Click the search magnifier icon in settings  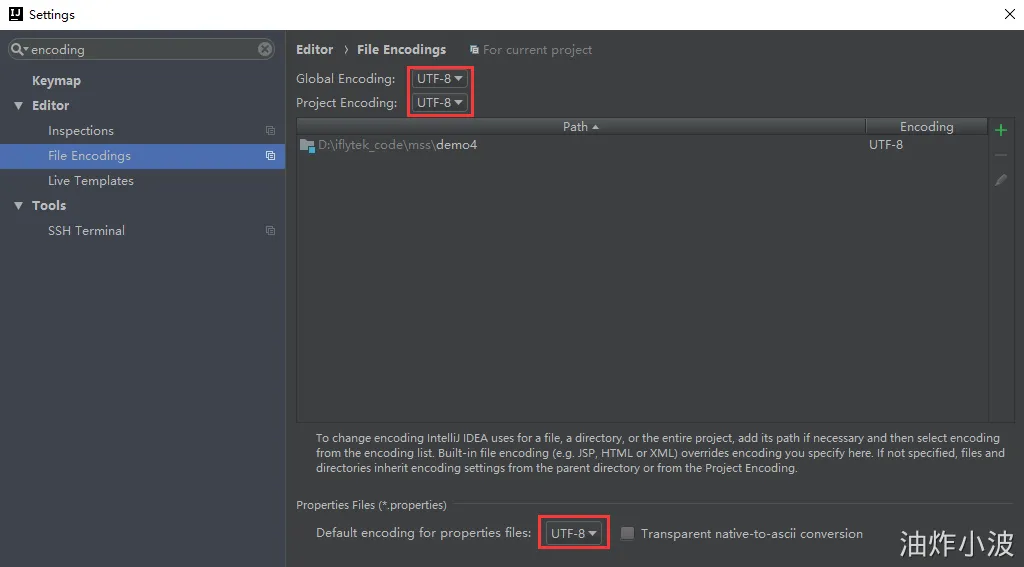[18, 50]
